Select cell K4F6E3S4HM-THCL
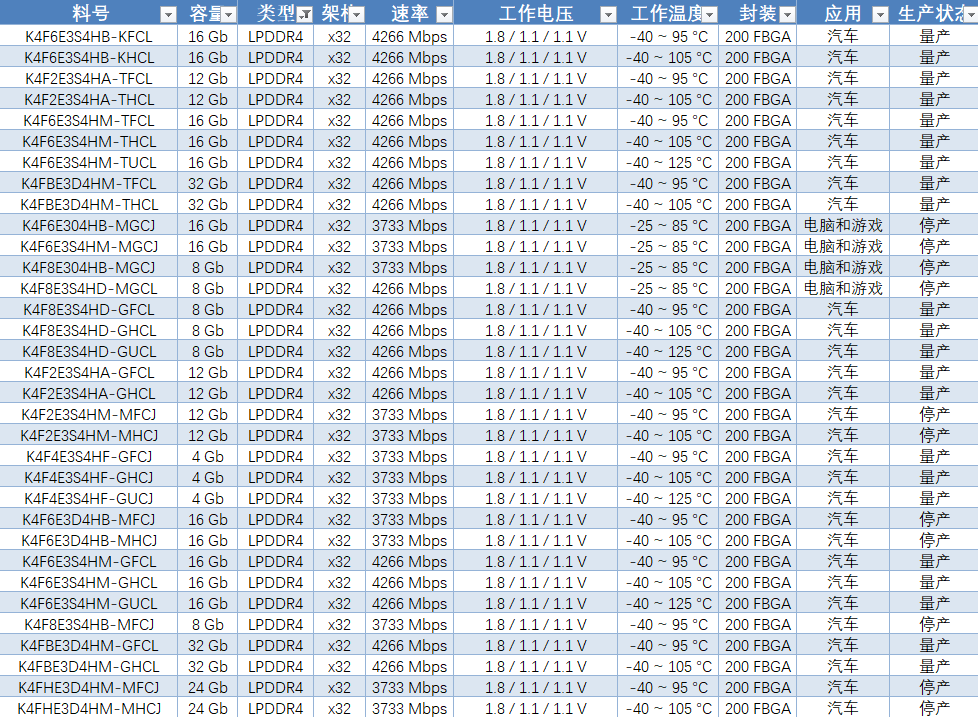This screenshot has width=978, height=717. click(x=89, y=142)
